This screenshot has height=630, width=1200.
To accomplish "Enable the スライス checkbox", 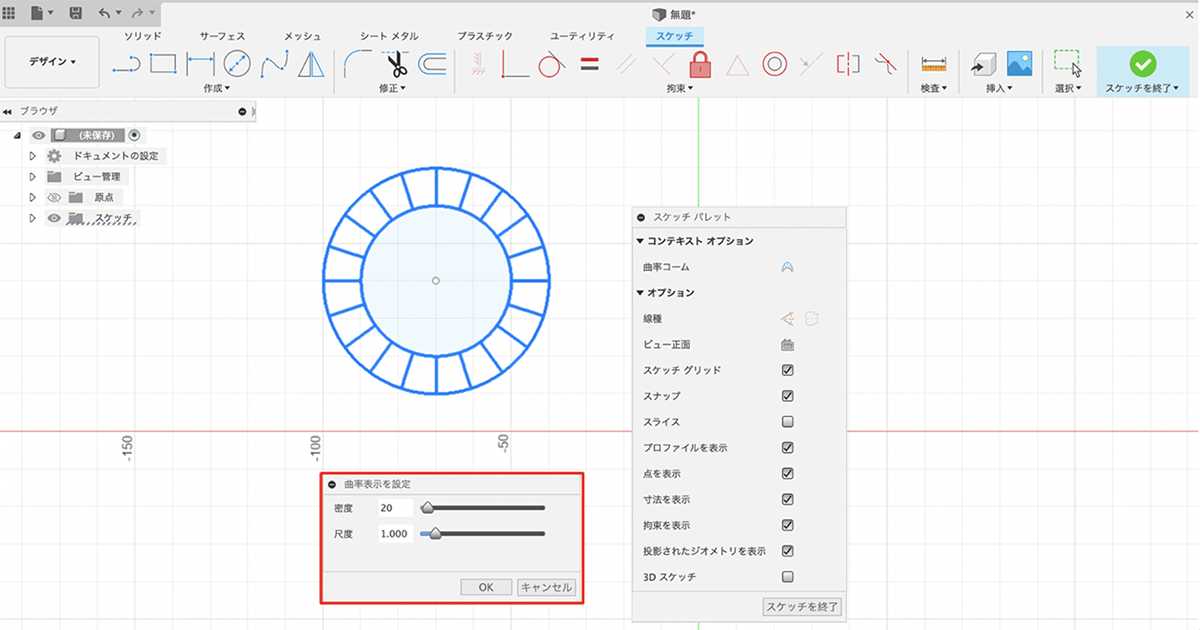I will pyautogui.click(x=787, y=422).
